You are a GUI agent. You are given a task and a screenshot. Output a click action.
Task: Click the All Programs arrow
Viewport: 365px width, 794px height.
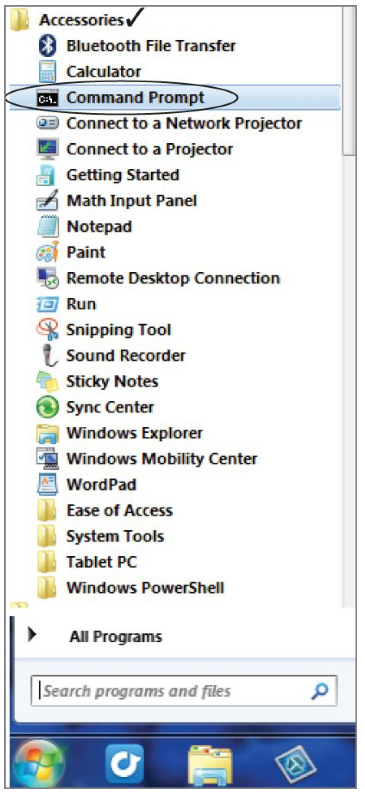pyautogui.click(x=32, y=635)
